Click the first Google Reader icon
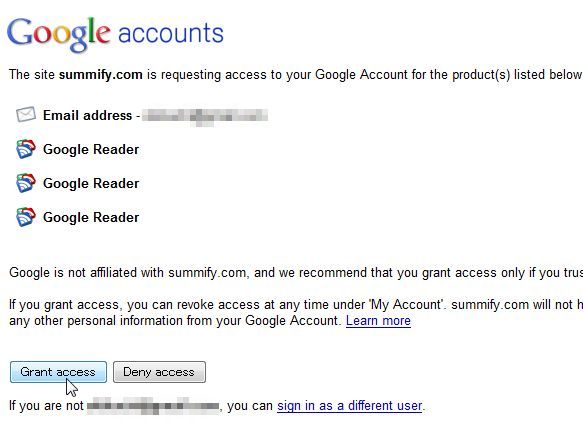This screenshot has height=440, width=583. [26, 149]
